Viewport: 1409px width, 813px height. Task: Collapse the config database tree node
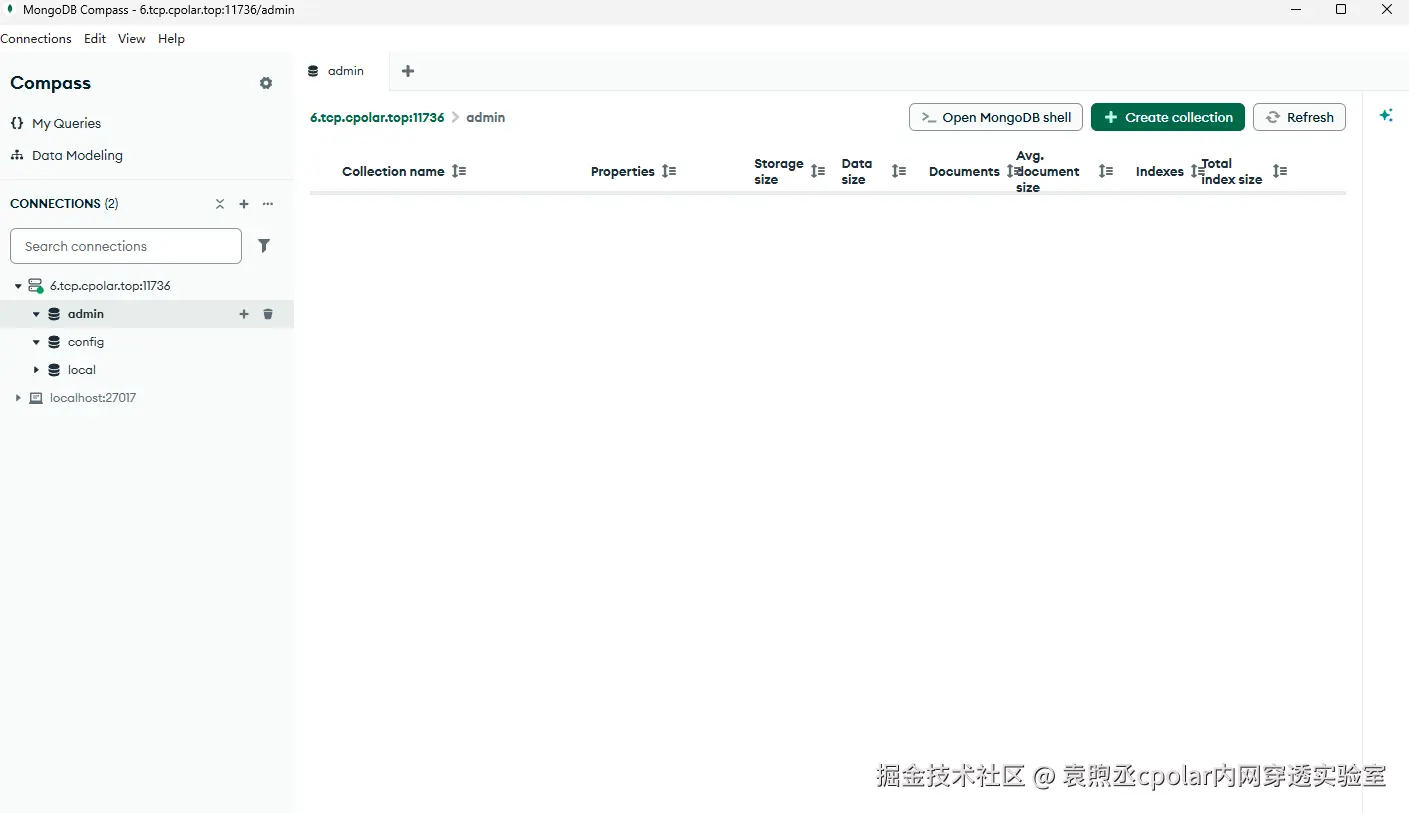(36, 342)
